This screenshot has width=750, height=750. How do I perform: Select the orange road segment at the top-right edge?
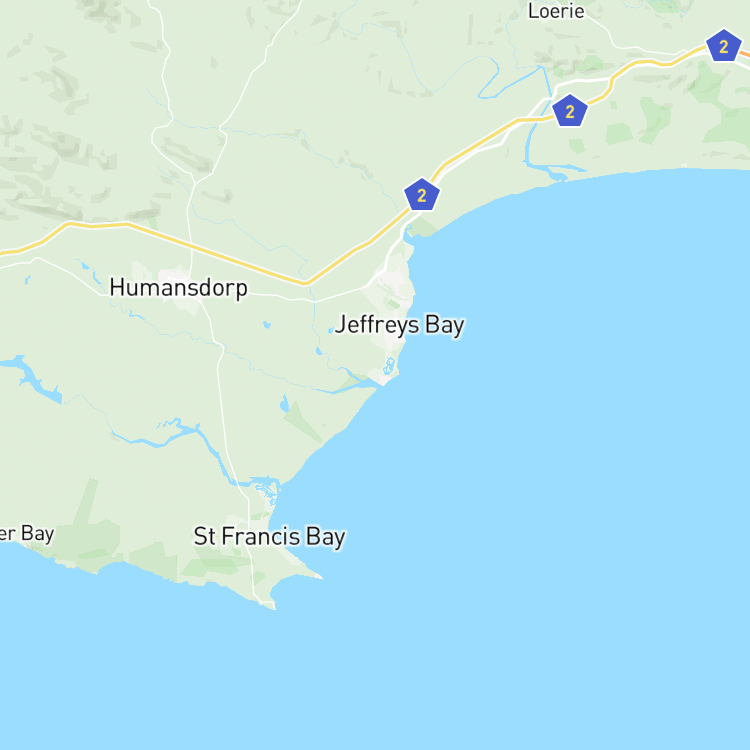point(744,55)
